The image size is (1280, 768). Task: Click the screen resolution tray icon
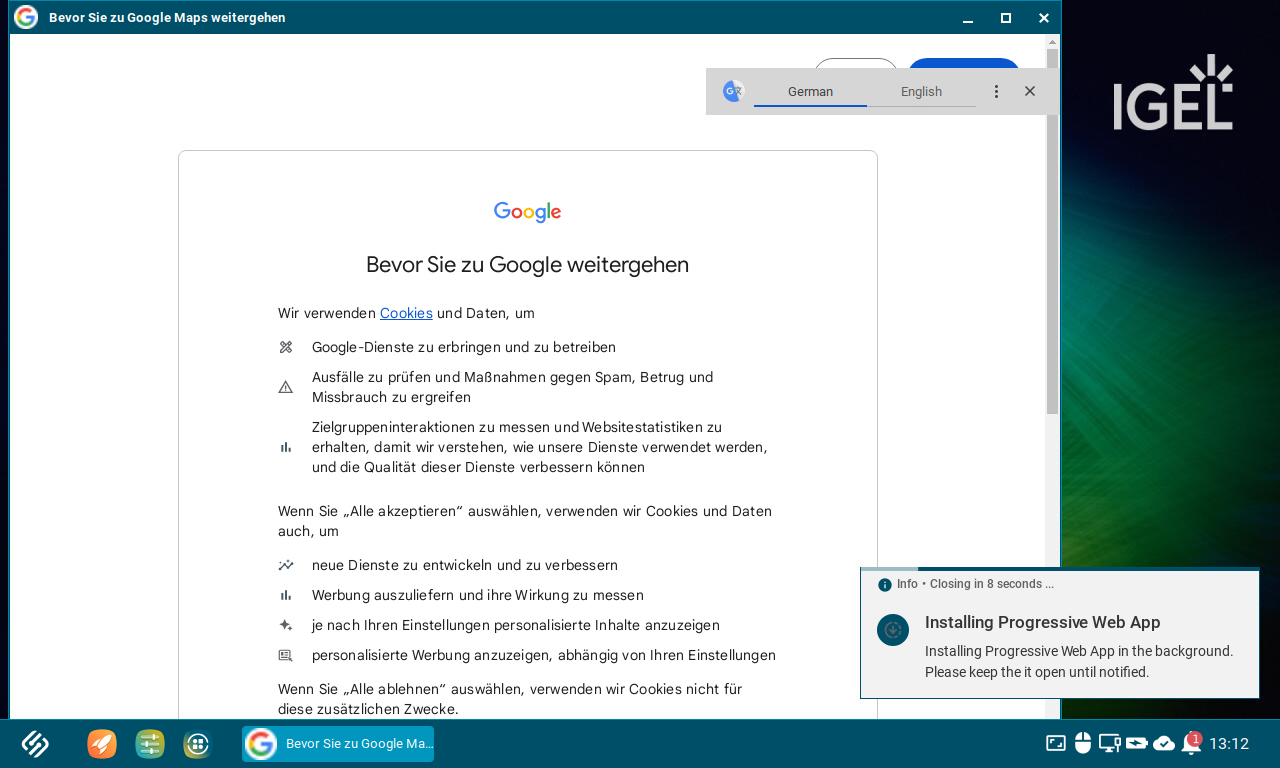coord(1056,743)
